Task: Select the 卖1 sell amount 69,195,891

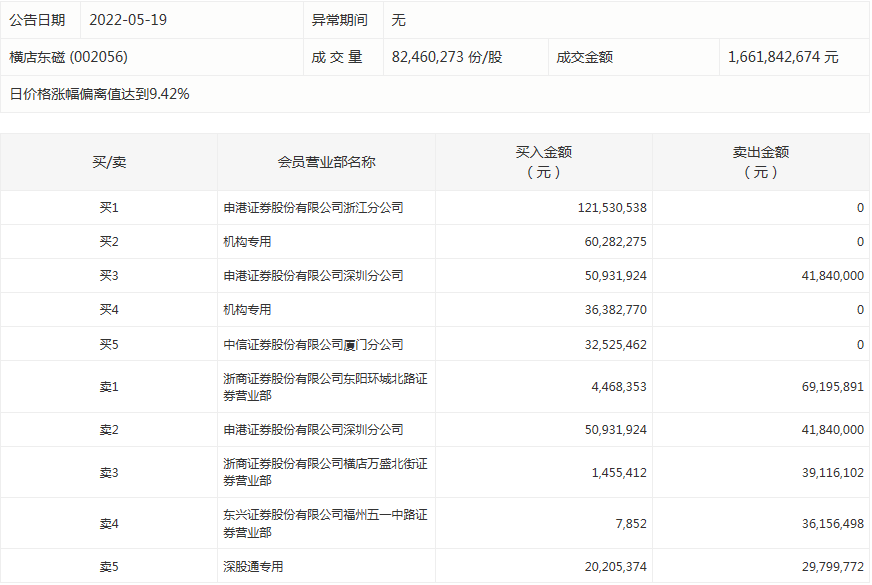Action: pos(825,387)
